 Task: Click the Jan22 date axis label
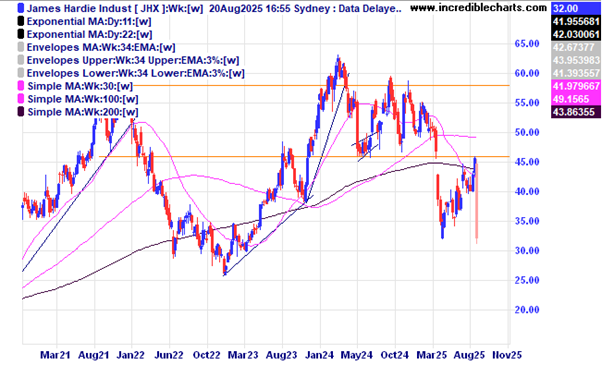(x=131, y=355)
